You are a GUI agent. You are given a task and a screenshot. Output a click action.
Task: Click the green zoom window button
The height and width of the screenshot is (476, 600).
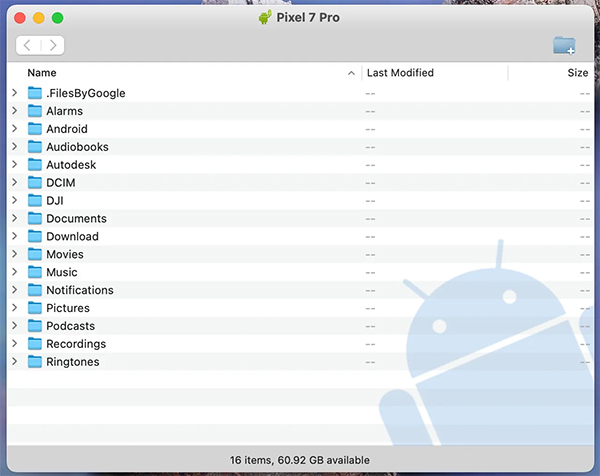[58, 18]
